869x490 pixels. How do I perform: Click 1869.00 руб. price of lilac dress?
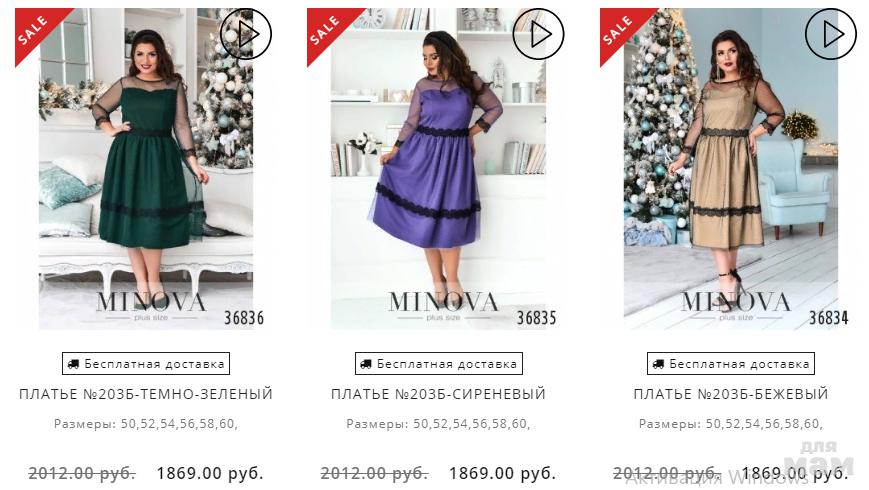pos(502,473)
